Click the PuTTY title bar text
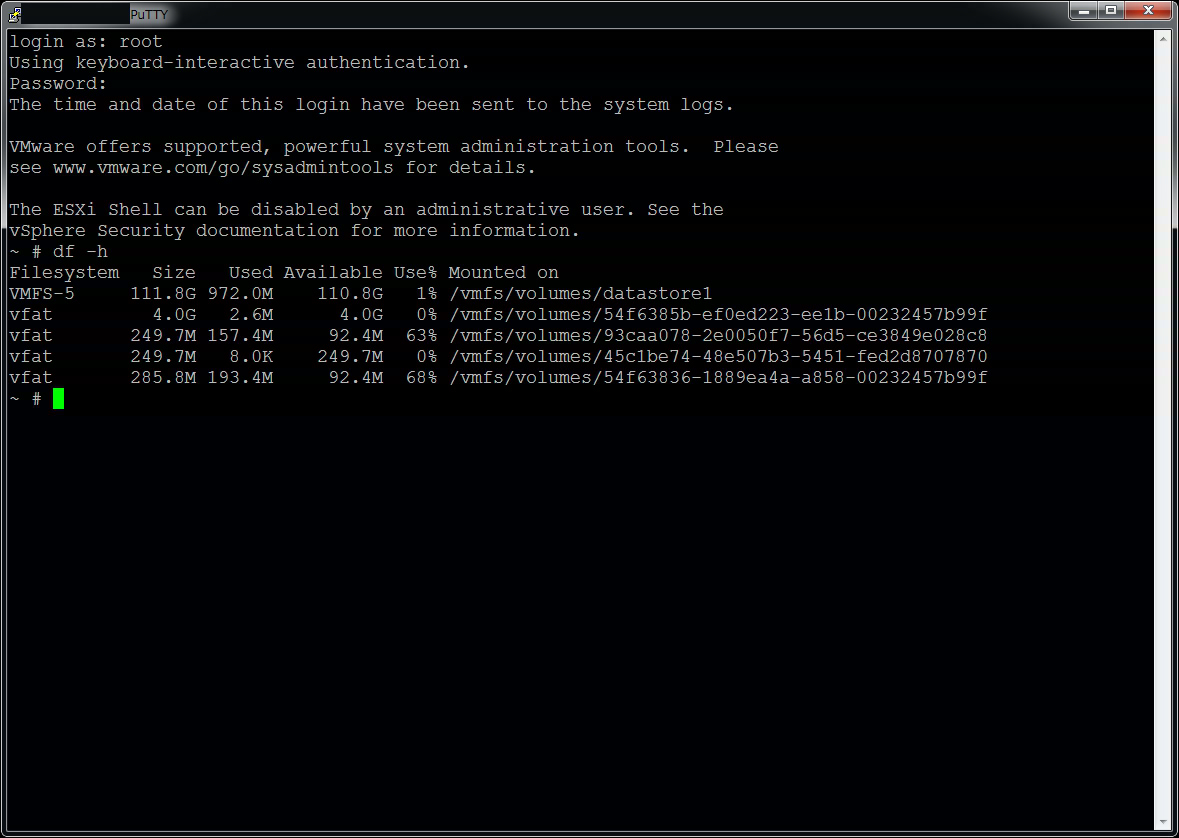The width and height of the screenshot is (1179, 838). pos(149,14)
